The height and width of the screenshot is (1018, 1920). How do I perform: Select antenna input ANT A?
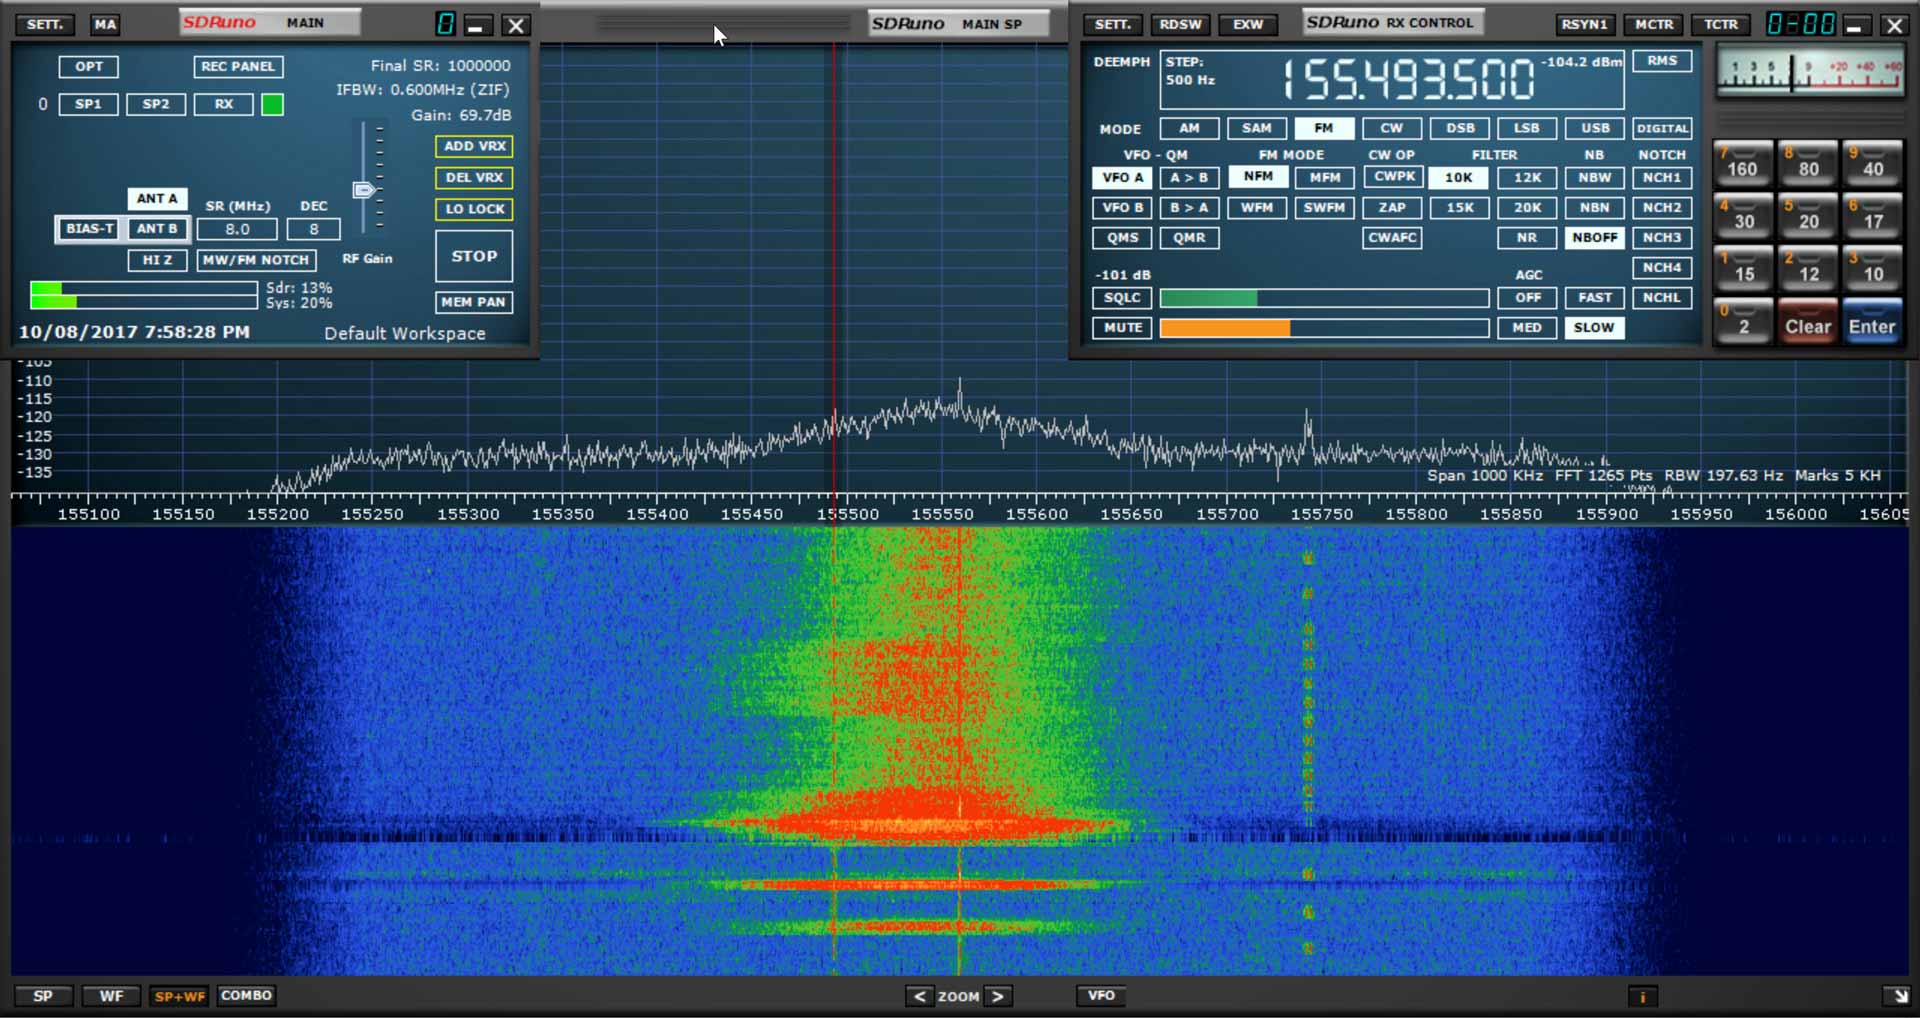pyautogui.click(x=157, y=198)
